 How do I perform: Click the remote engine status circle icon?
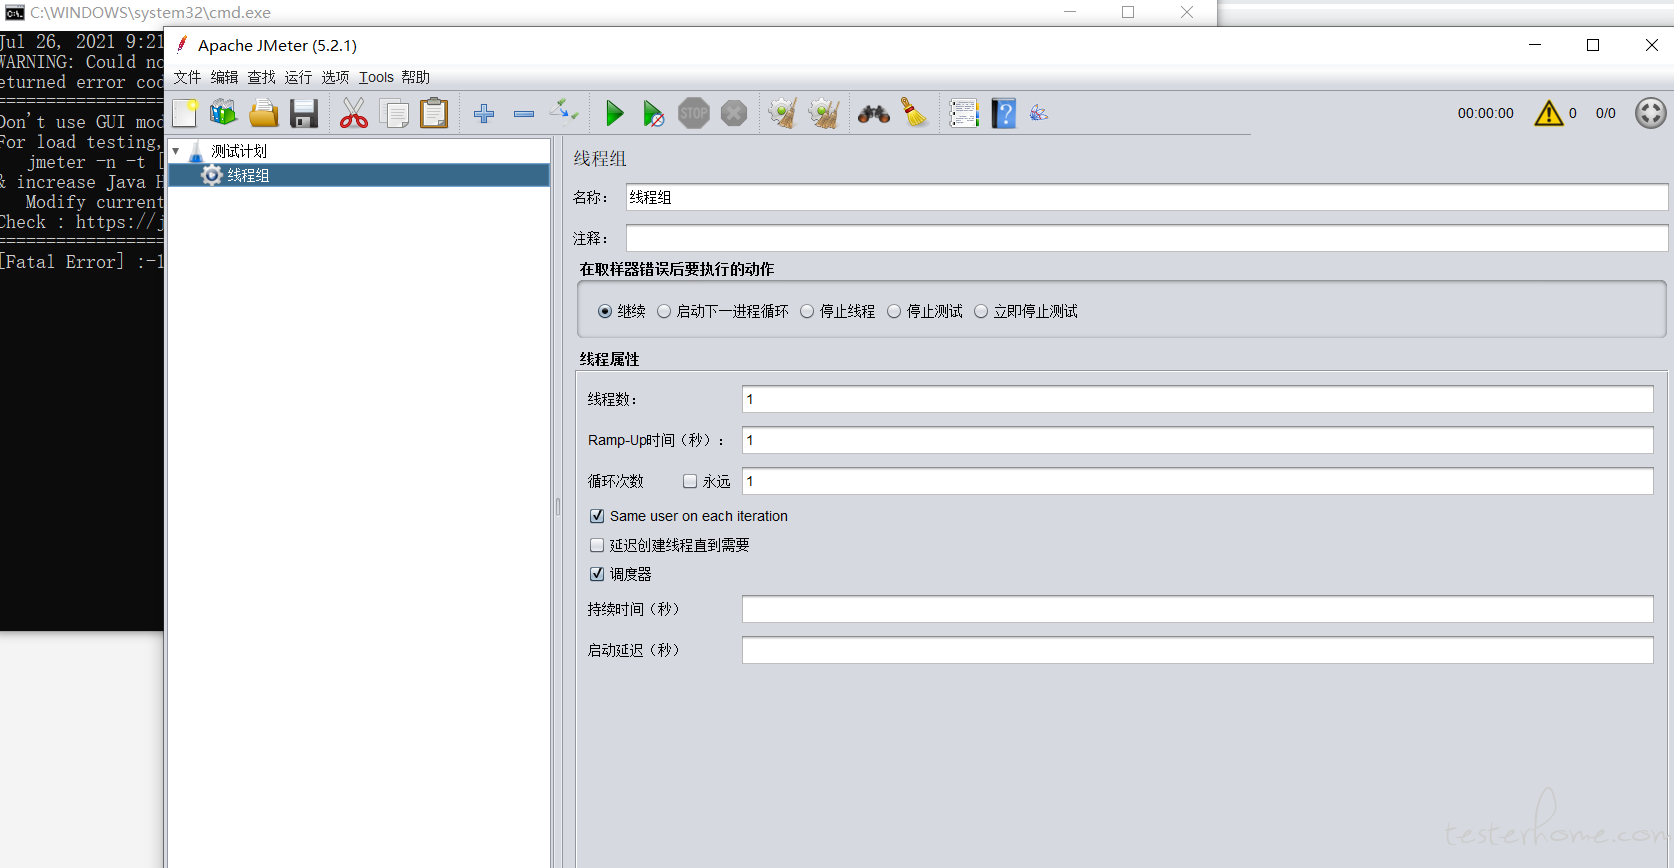click(x=1651, y=113)
